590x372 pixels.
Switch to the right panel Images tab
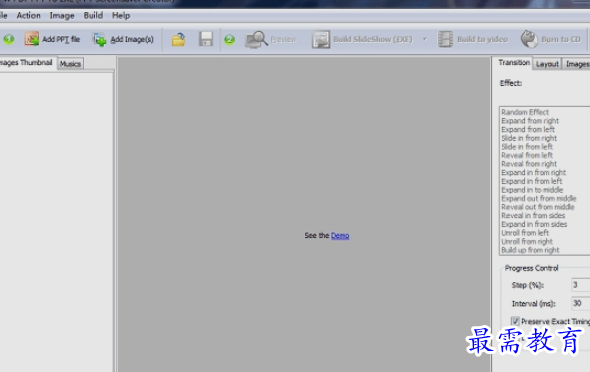(x=576, y=64)
